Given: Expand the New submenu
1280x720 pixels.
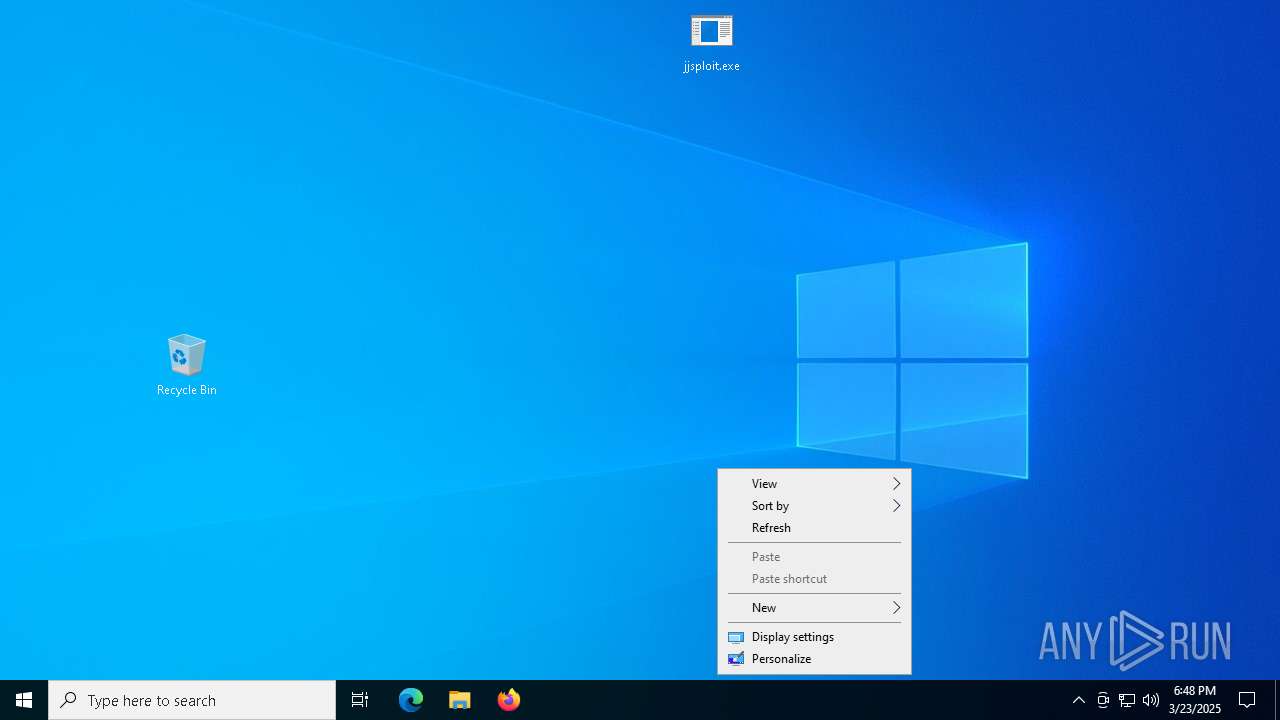Looking at the screenshot, I should point(814,608).
